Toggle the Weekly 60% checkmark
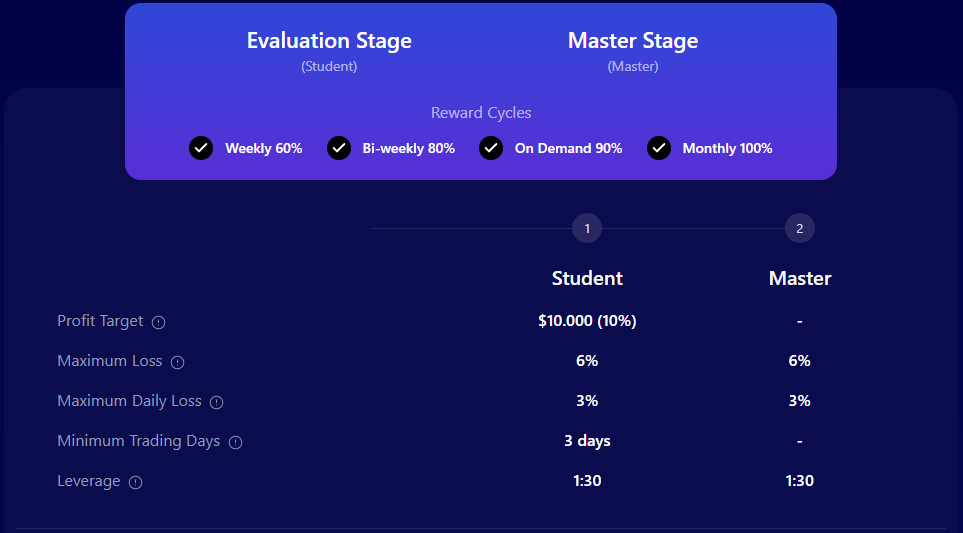 tap(201, 148)
